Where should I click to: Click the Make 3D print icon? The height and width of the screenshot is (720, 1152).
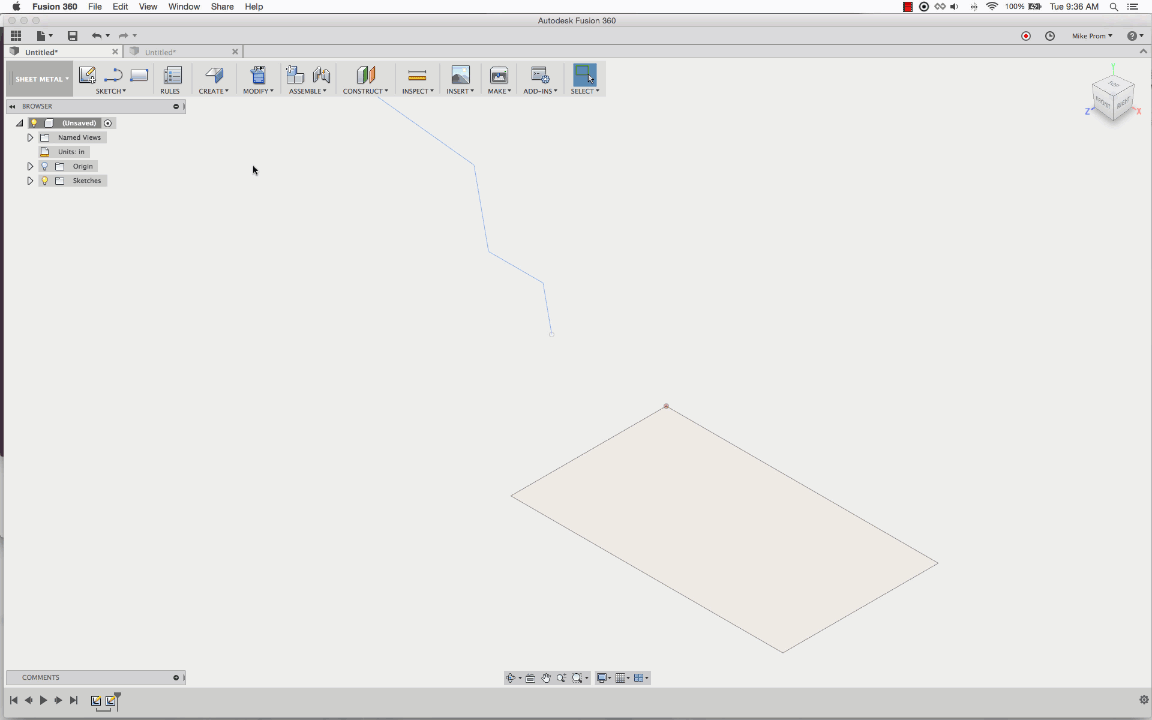(499, 75)
